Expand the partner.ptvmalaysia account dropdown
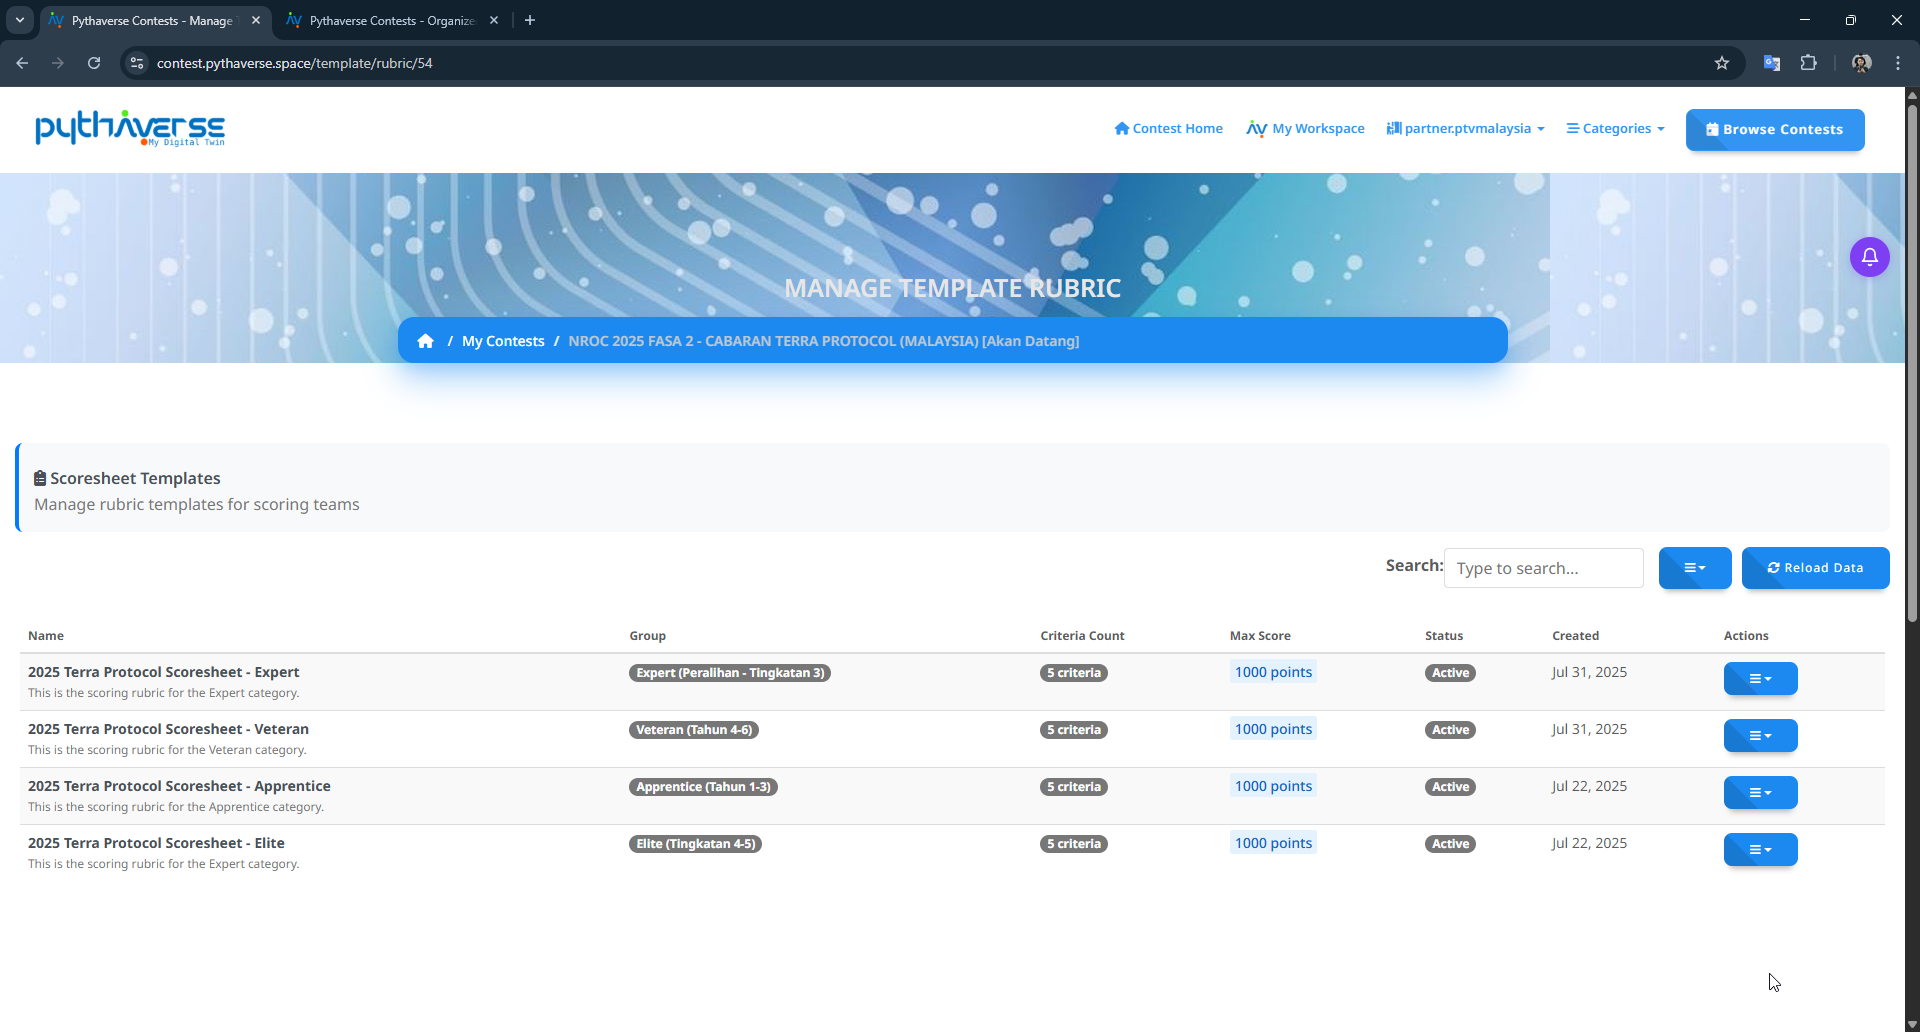 (1465, 129)
